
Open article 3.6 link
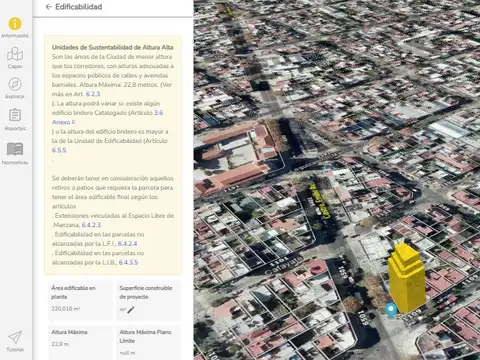point(158,113)
